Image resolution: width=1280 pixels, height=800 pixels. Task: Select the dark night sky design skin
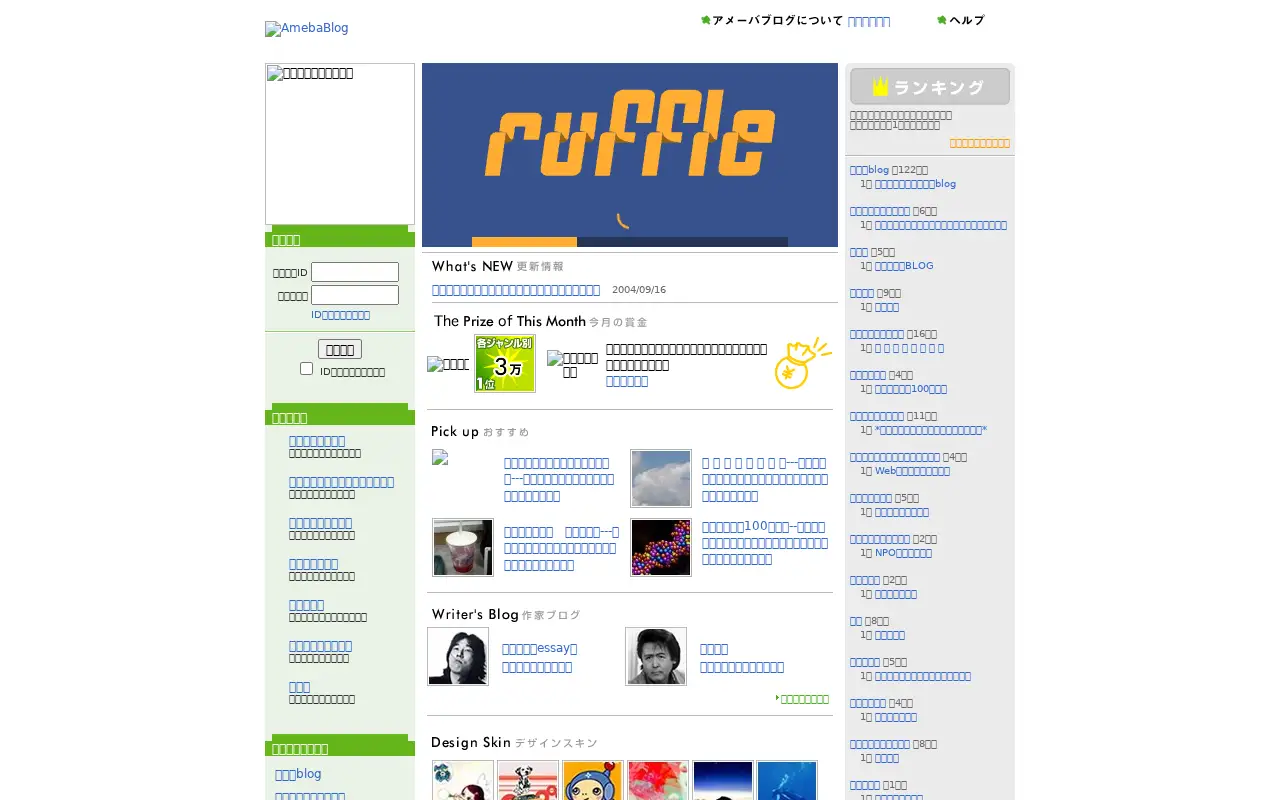tap(723, 781)
